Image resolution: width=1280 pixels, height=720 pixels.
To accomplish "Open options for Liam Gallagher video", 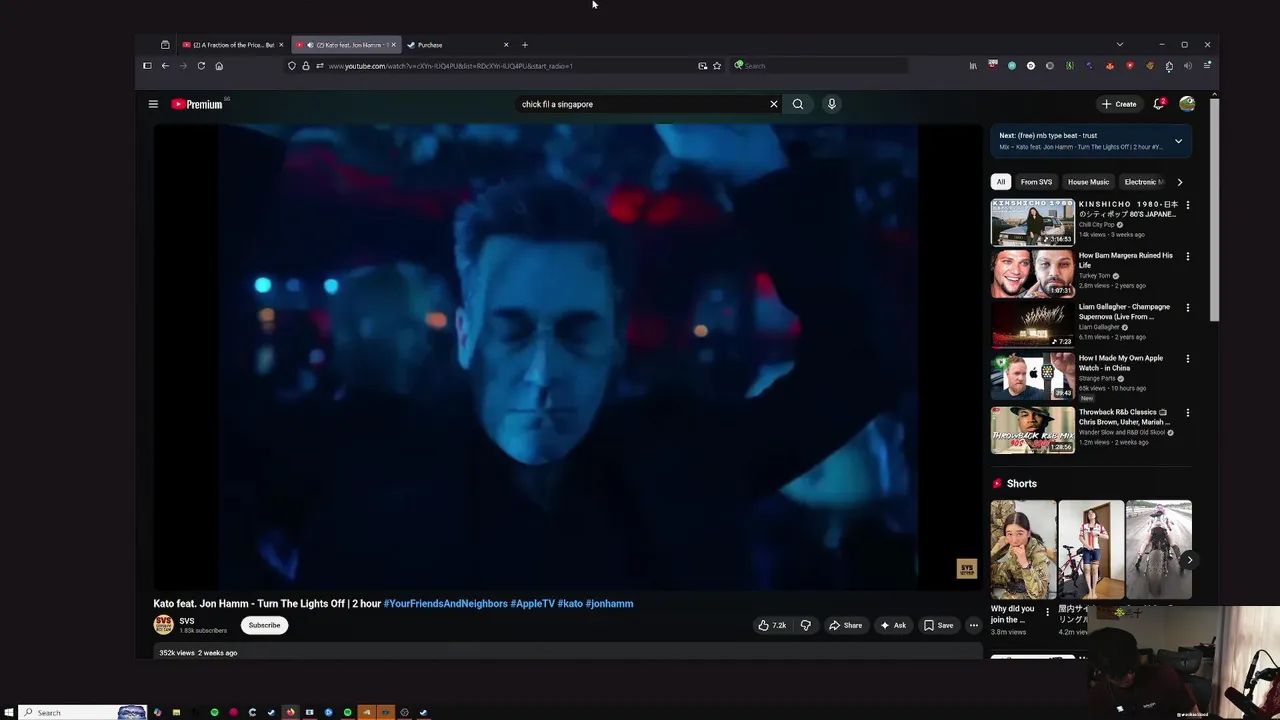I will click(x=1187, y=307).
